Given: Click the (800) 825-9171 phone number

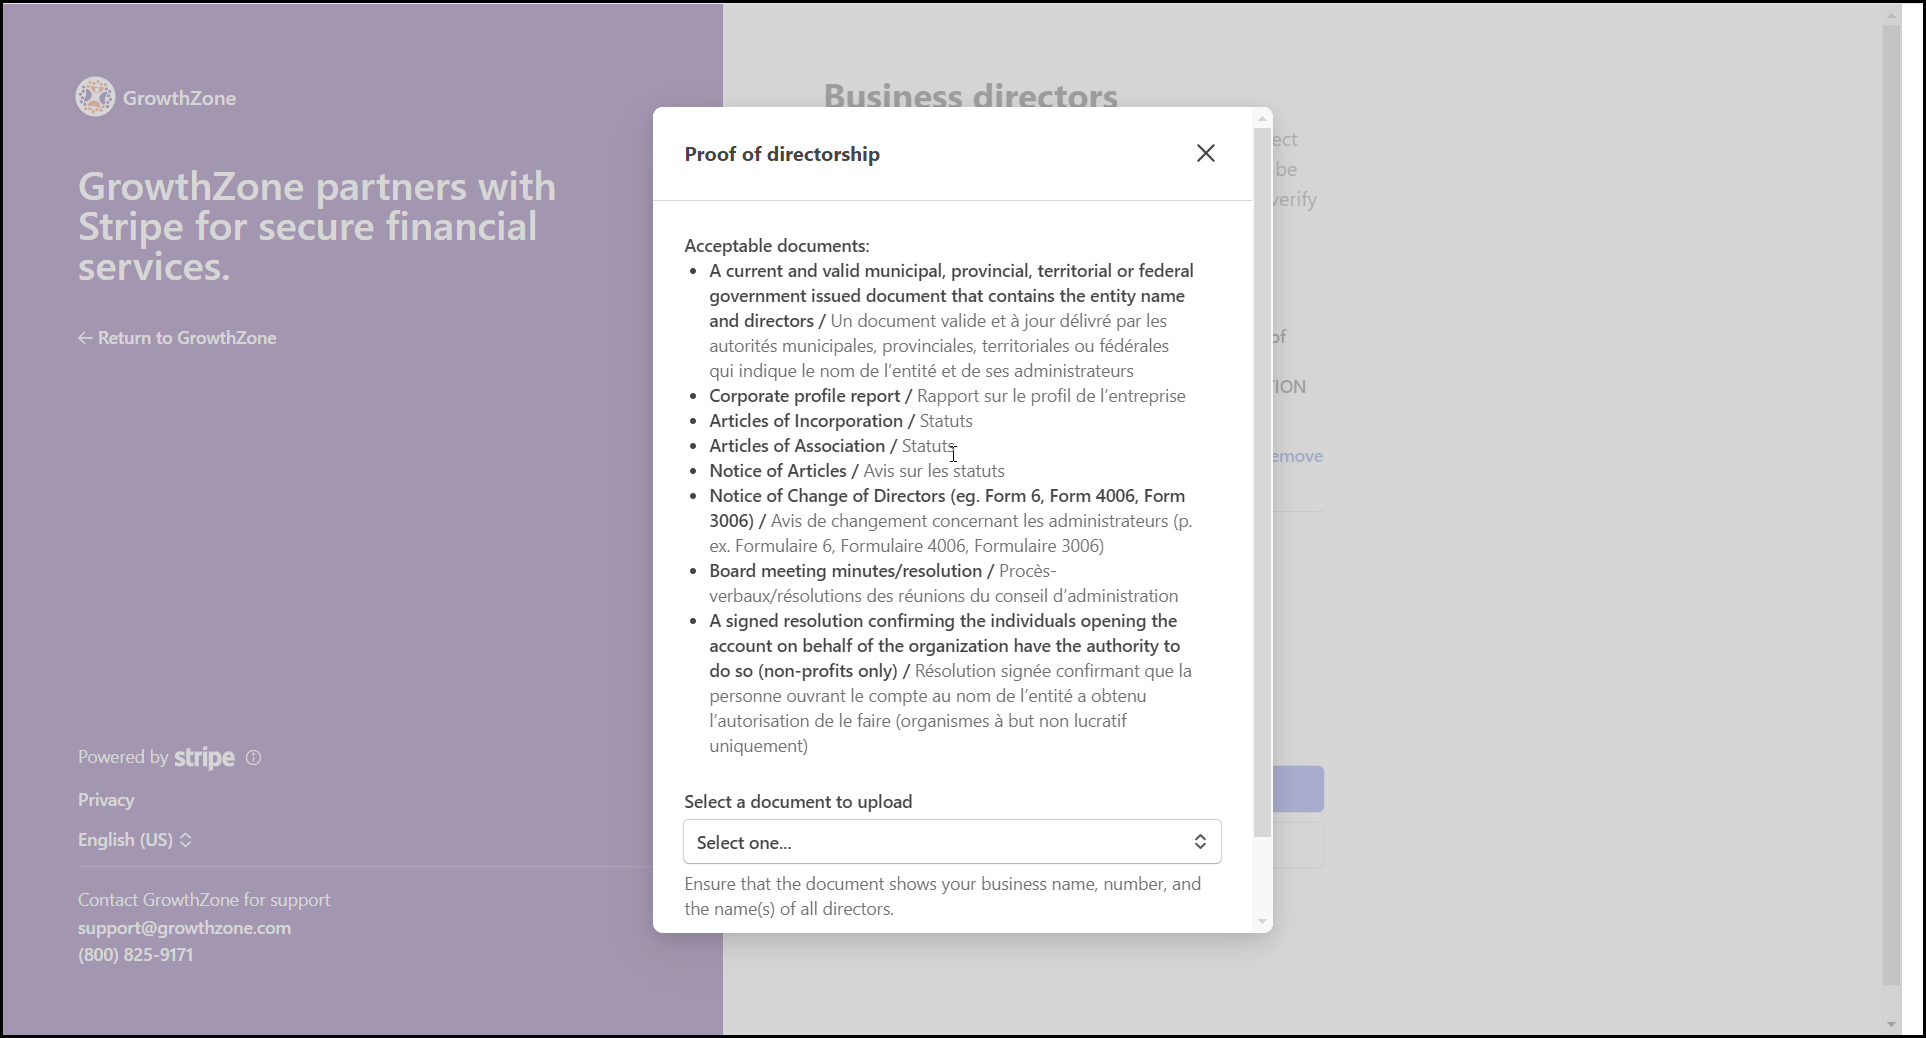Looking at the screenshot, I should tap(136, 955).
